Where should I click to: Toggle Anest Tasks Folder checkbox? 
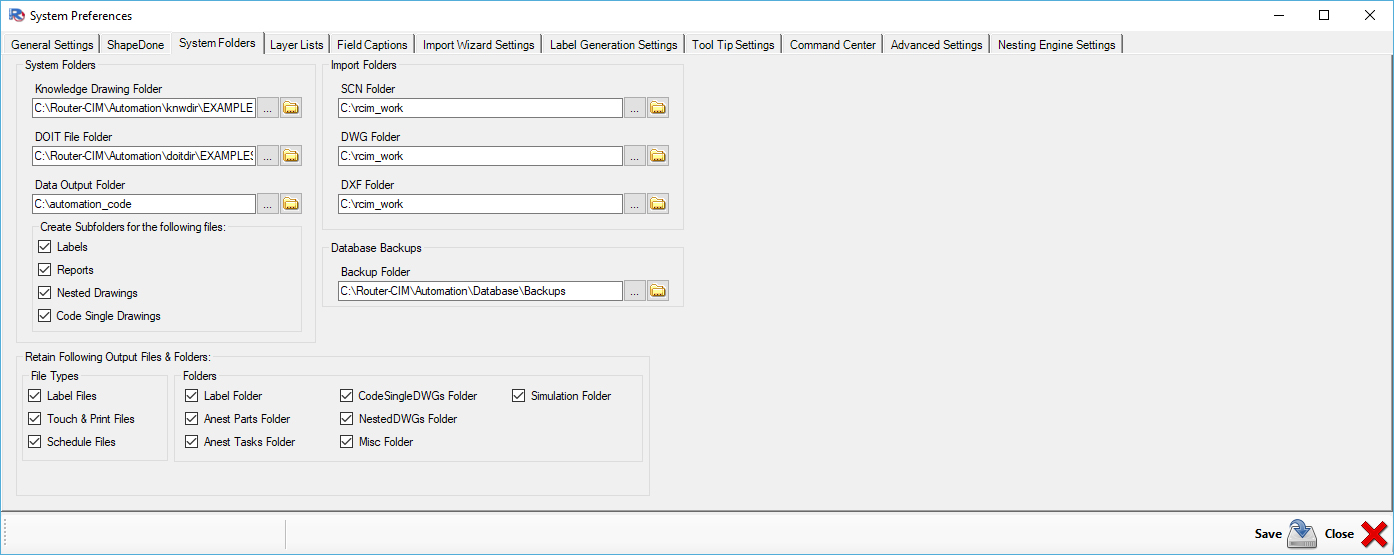click(x=192, y=442)
